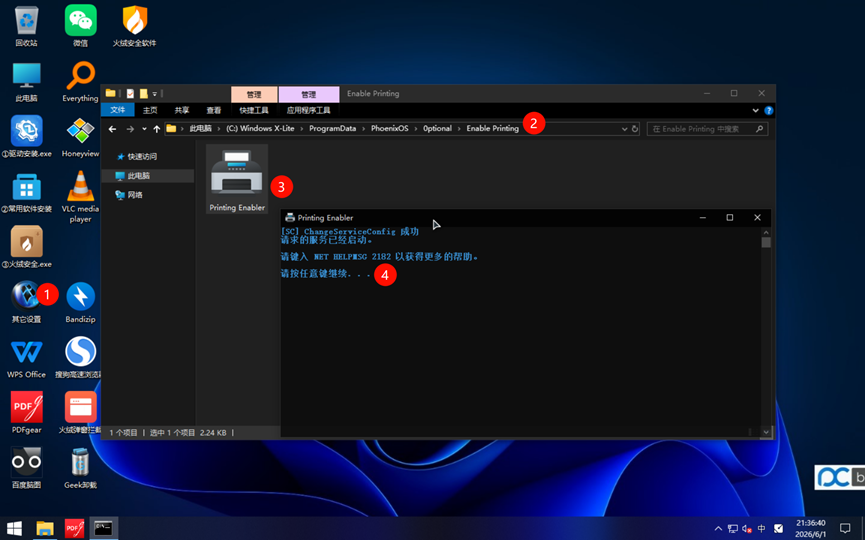The width and height of the screenshot is (865, 540).
Task: Minimize the Printing Enabler console window
Action: (703, 218)
